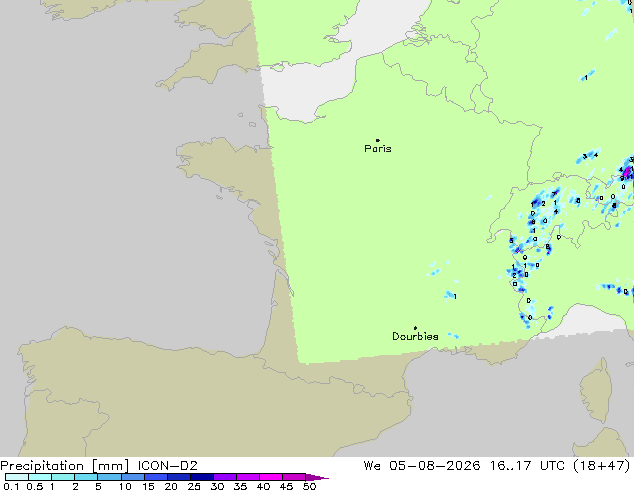
Task: Pick the legend swatch between 0.5 and 1
Action: (x=40, y=477)
